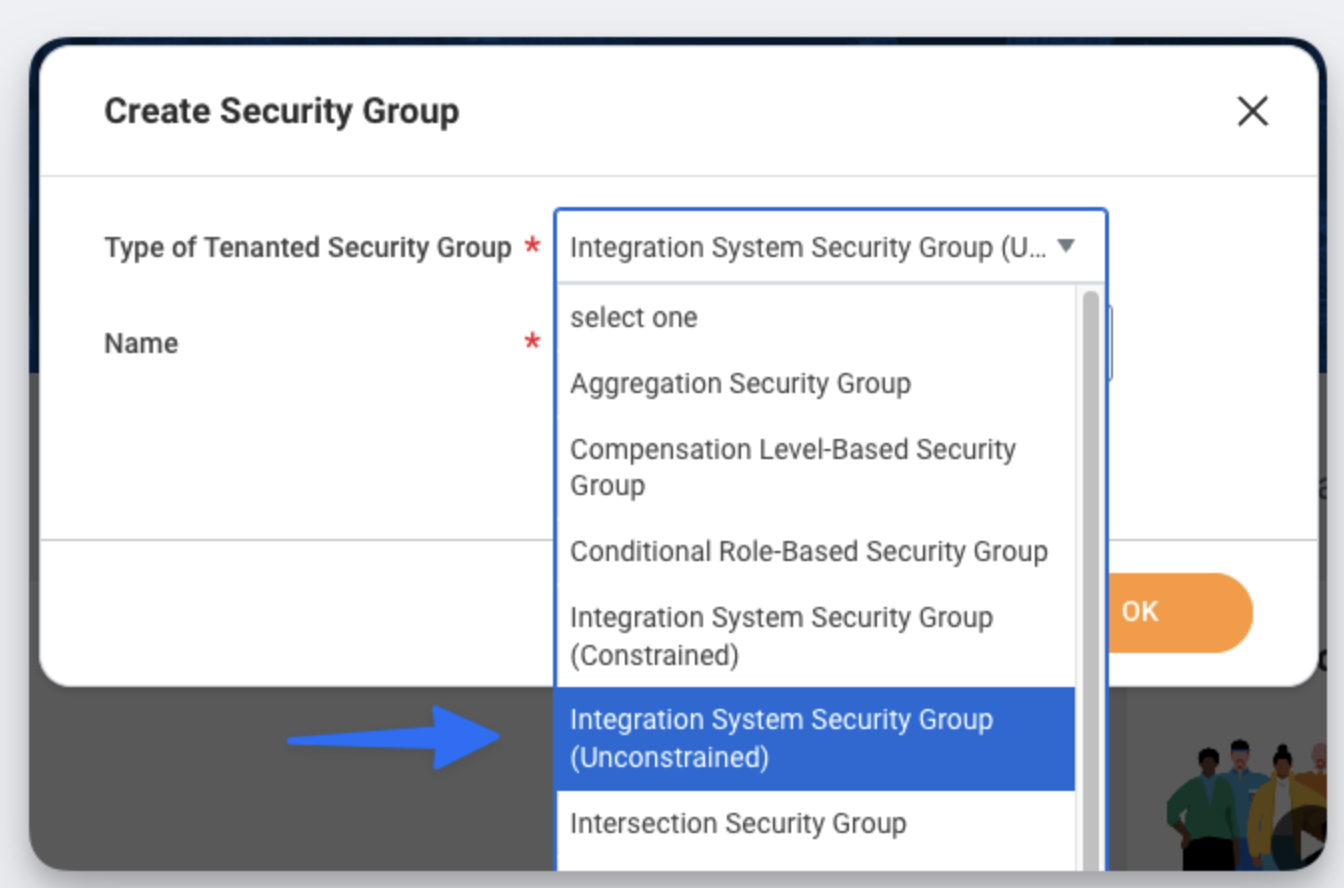Choose the 'select one' placeholder option
Screen dimensions: 1344x888
633,318
